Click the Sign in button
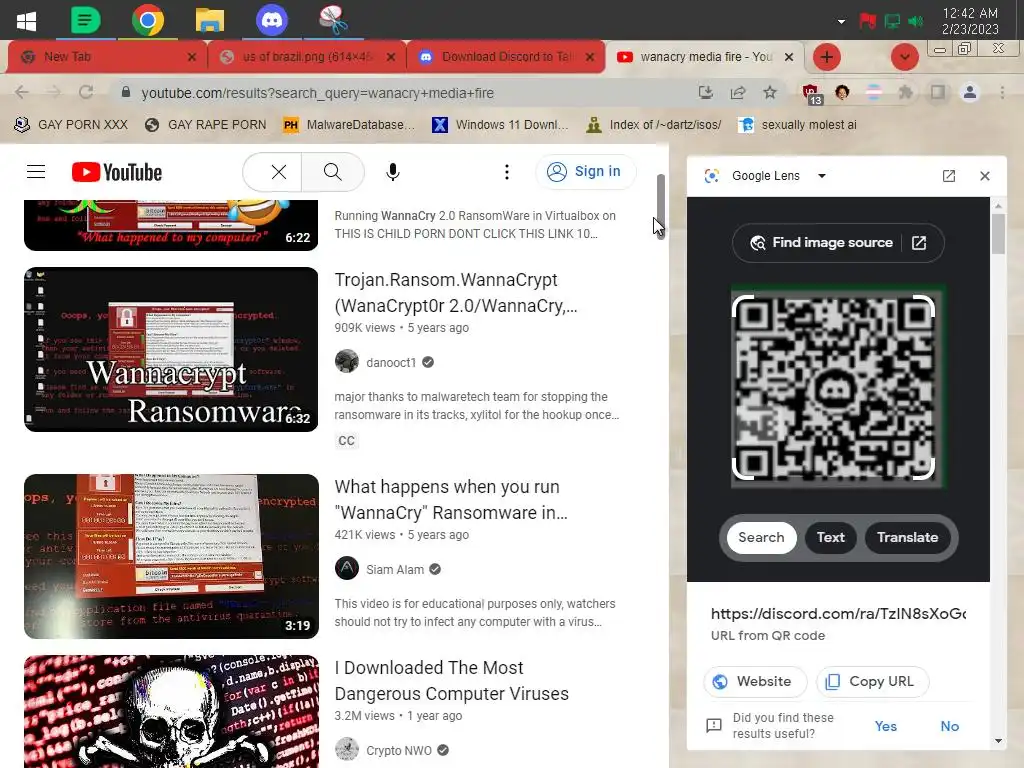This screenshot has width=1024, height=768. pyautogui.click(x=584, y=171)
